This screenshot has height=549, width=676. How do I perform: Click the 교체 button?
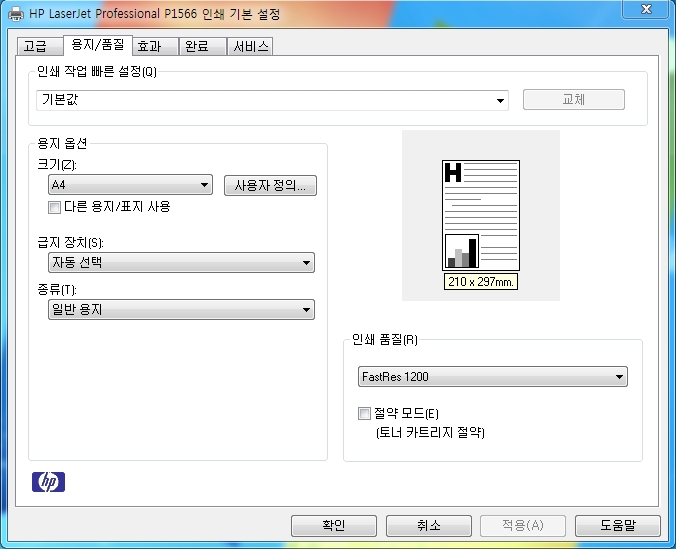click(x=574, y=100)
